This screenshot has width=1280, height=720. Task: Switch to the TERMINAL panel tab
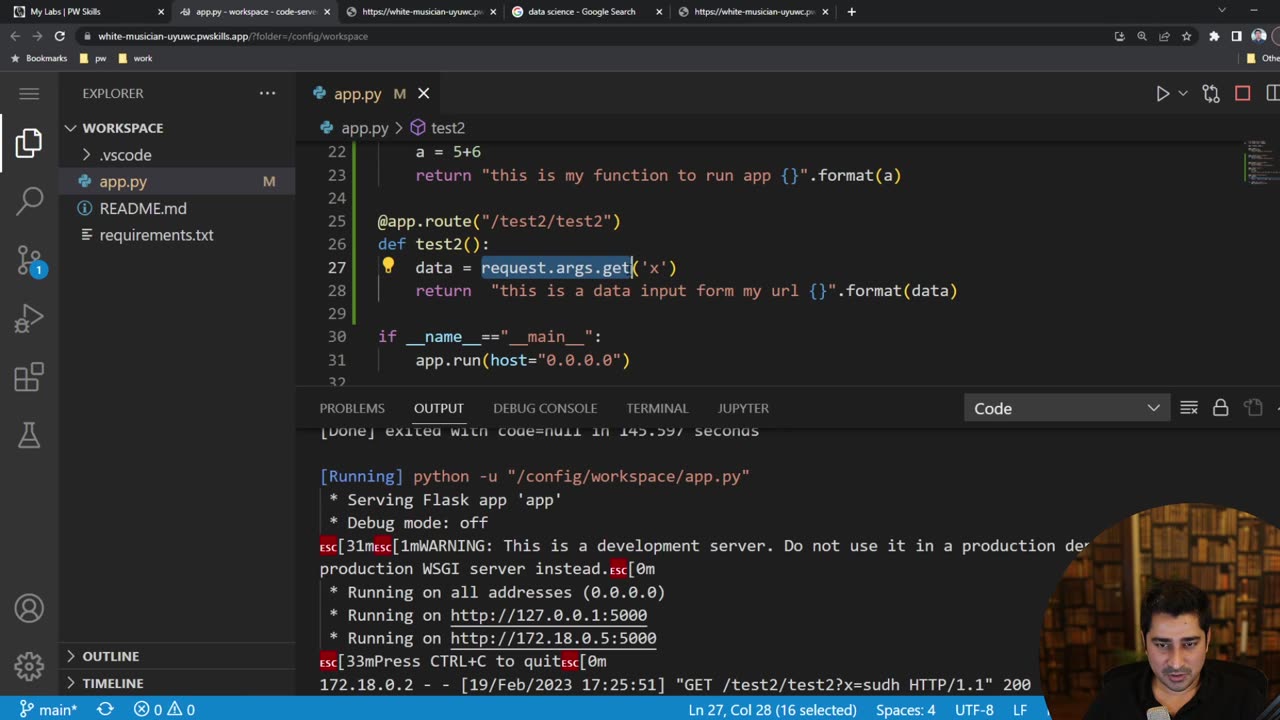pyautogui.click(x=657, y=408)
